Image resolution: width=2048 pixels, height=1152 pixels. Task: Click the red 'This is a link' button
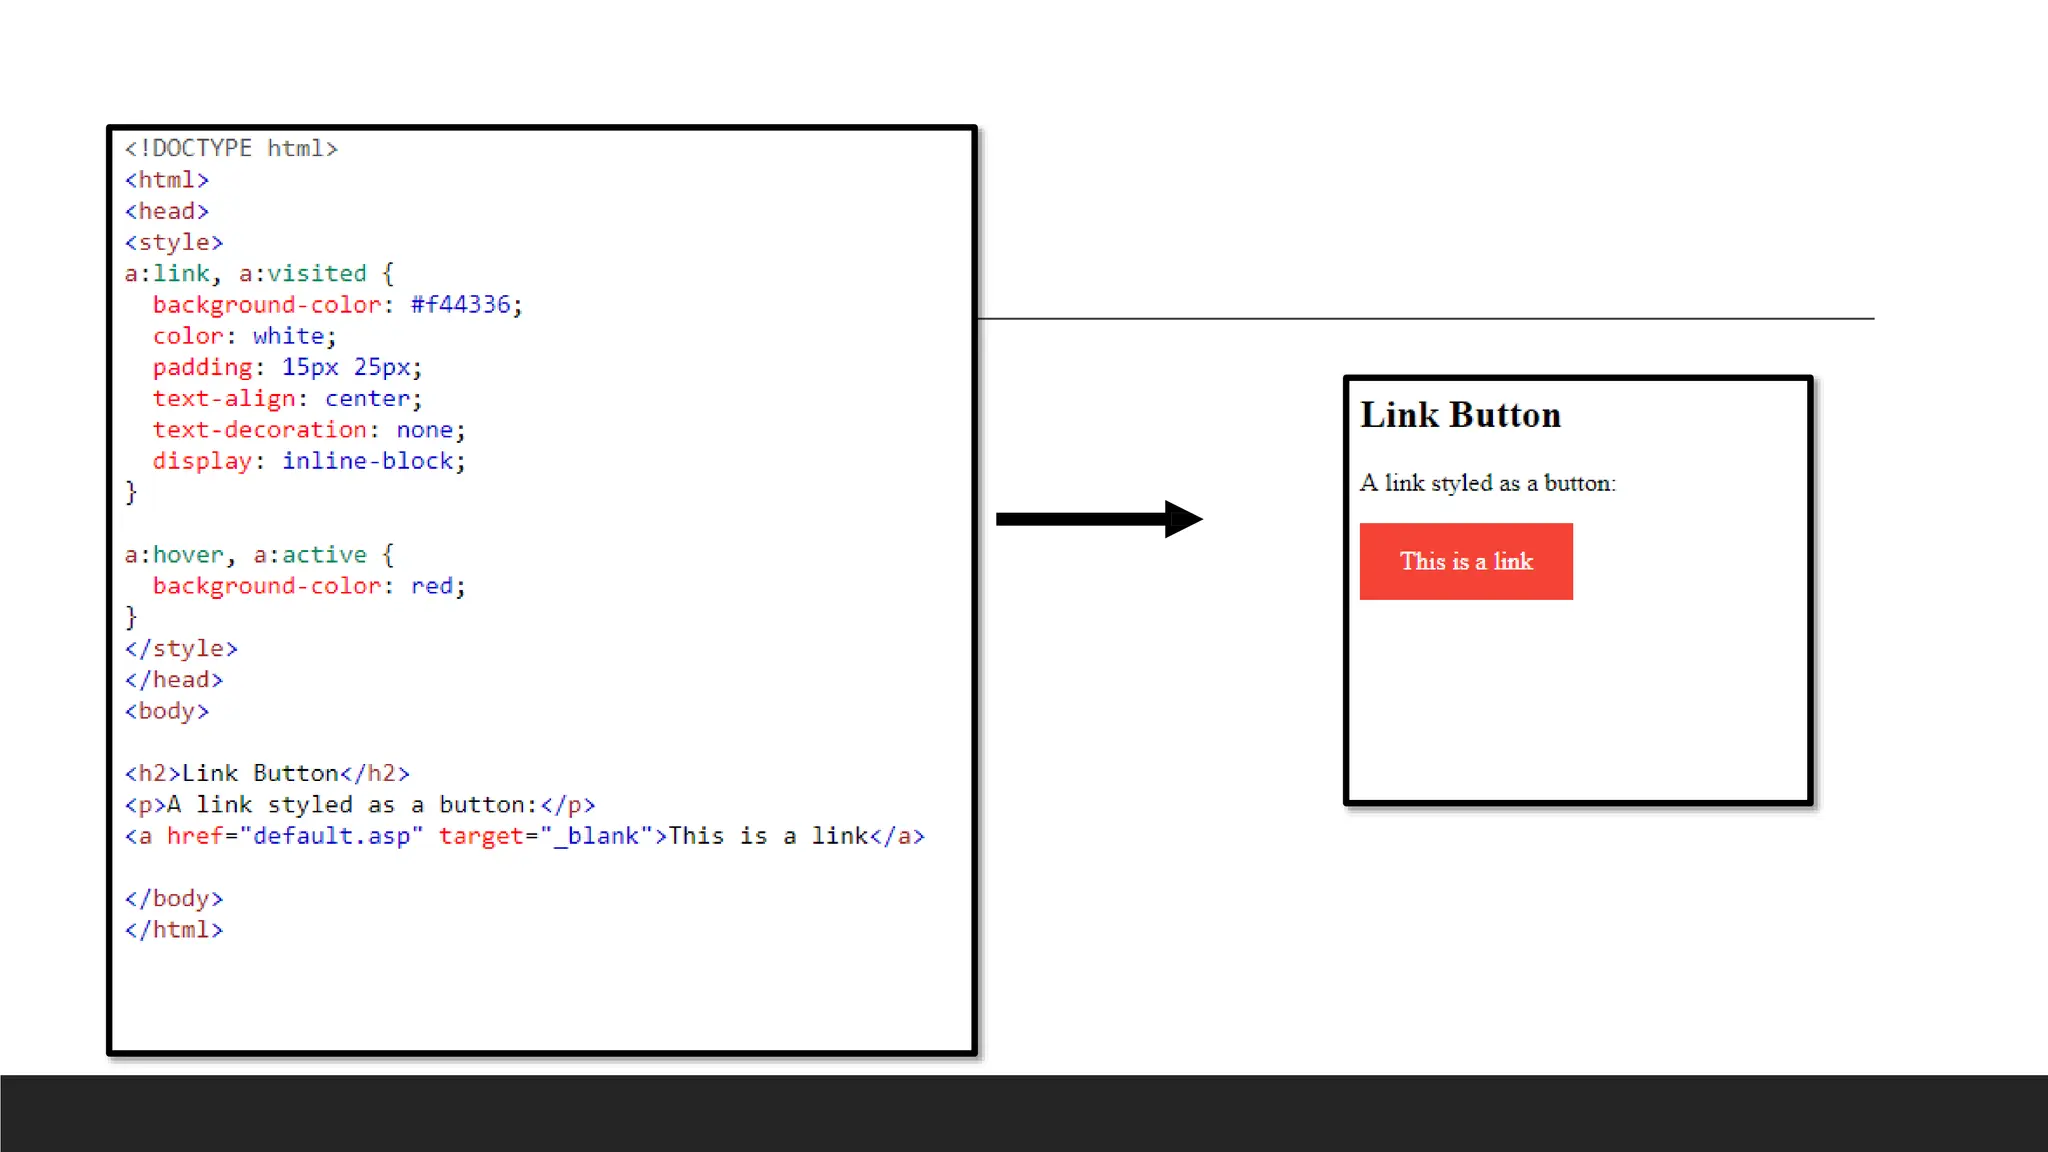1465,561
